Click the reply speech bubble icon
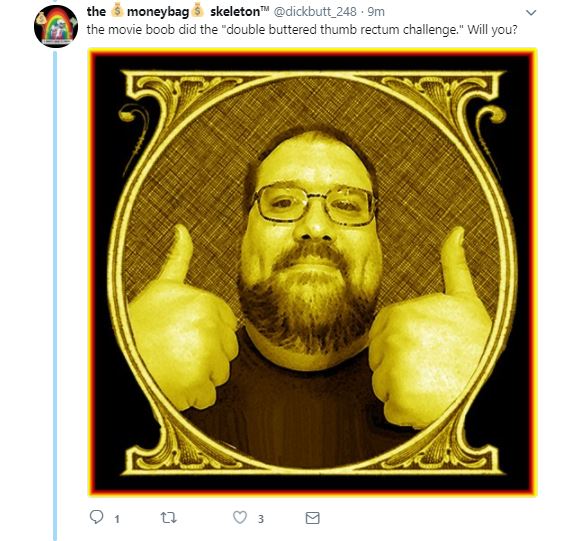The image size is (574, 541). click(97, 517)
